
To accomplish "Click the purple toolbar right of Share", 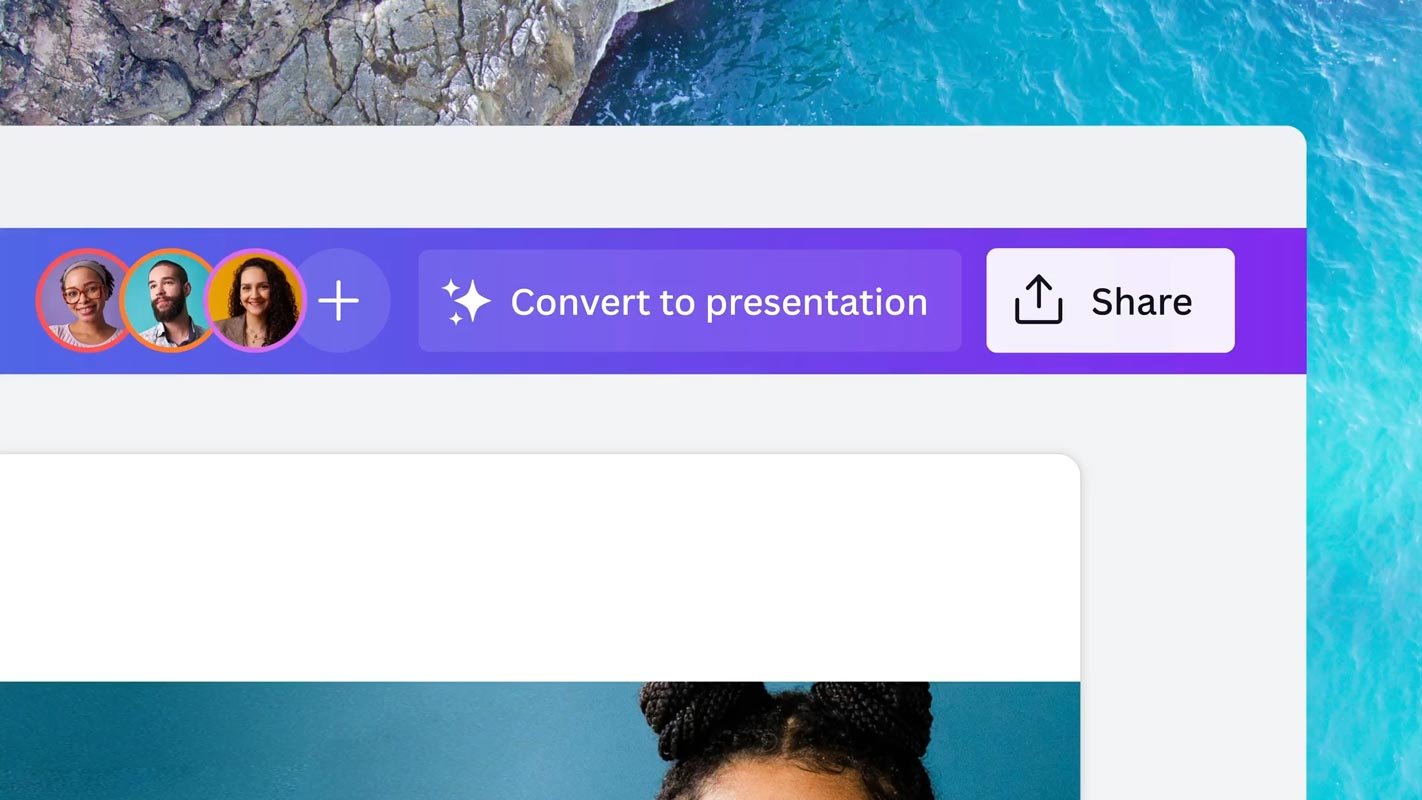I will 1270,301.
